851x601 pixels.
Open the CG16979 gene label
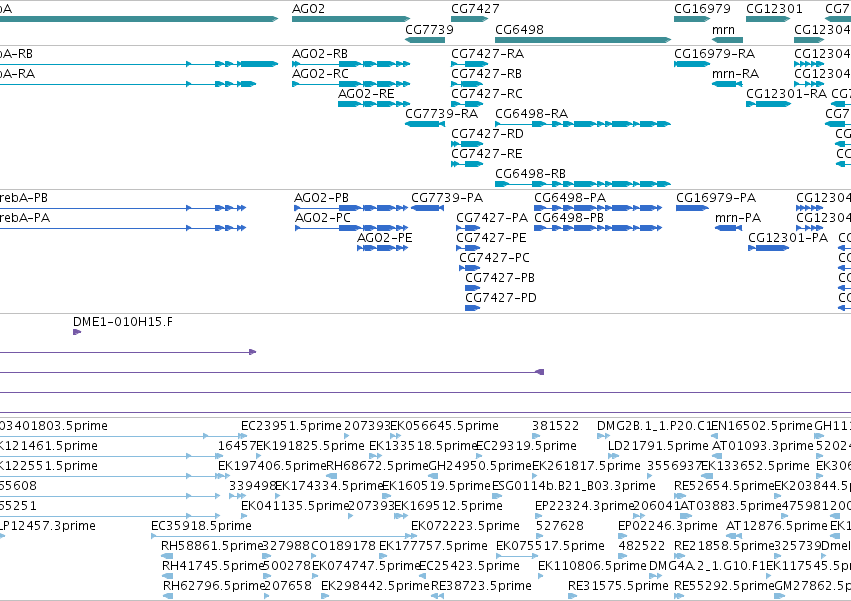click(x=702, y=9)
